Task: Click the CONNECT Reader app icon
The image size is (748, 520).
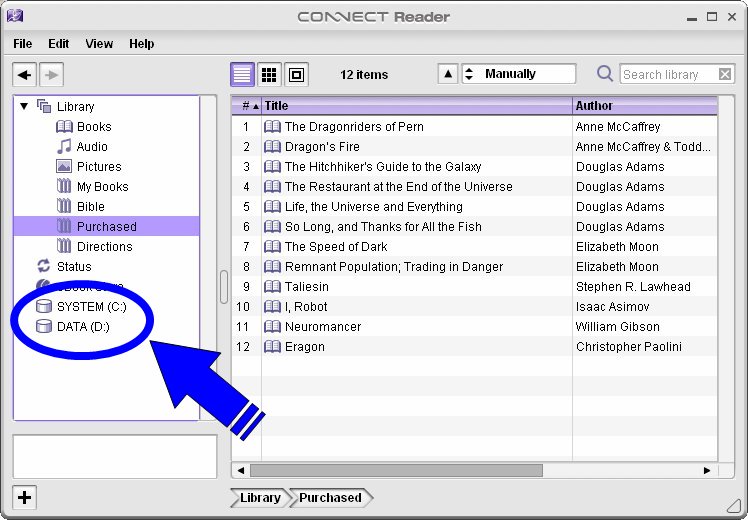Action: pos(15,16)
